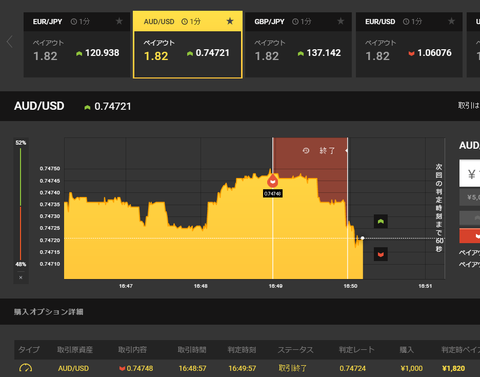Image resolution: width=480 pixels, height=377 pixels.
Task: Close the sentiment bar with the x icon
Action: 21,277
